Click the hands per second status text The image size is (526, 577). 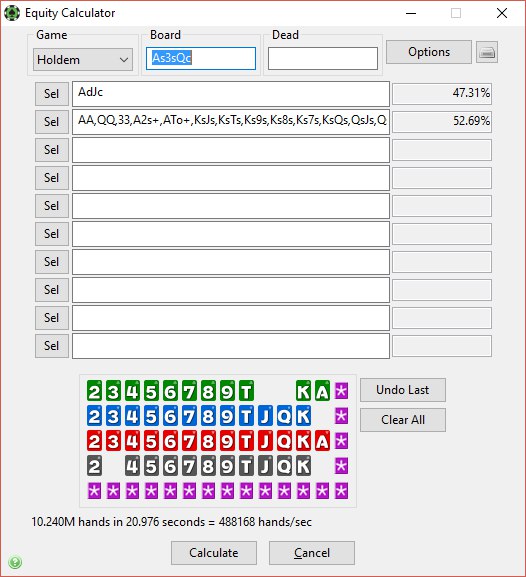pyautogui.click(x=172, y=522)
